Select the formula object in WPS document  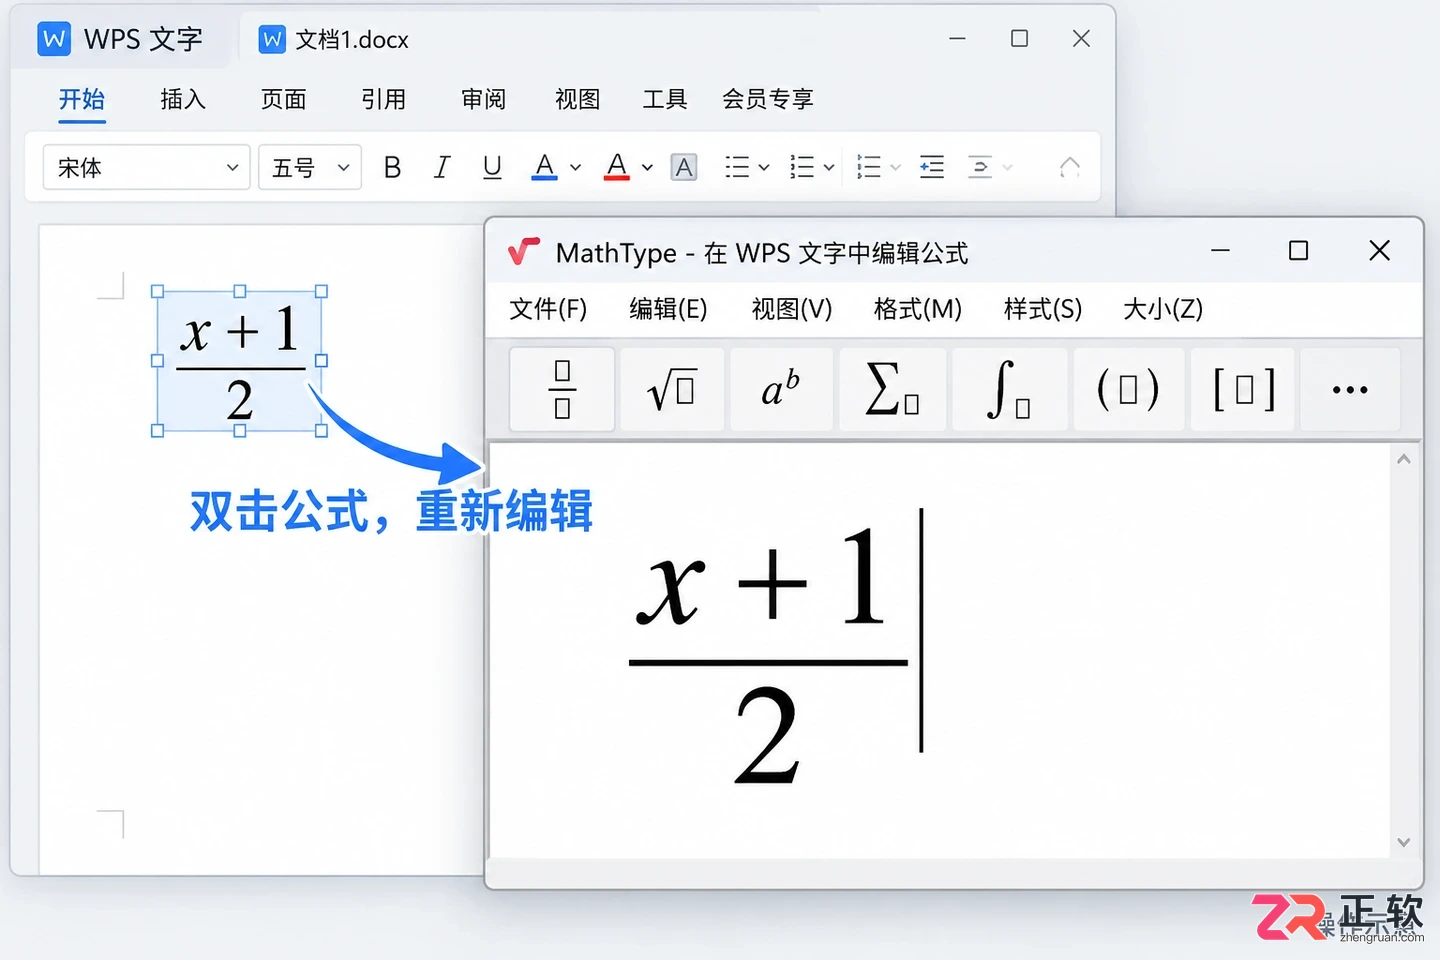point(239,361)
